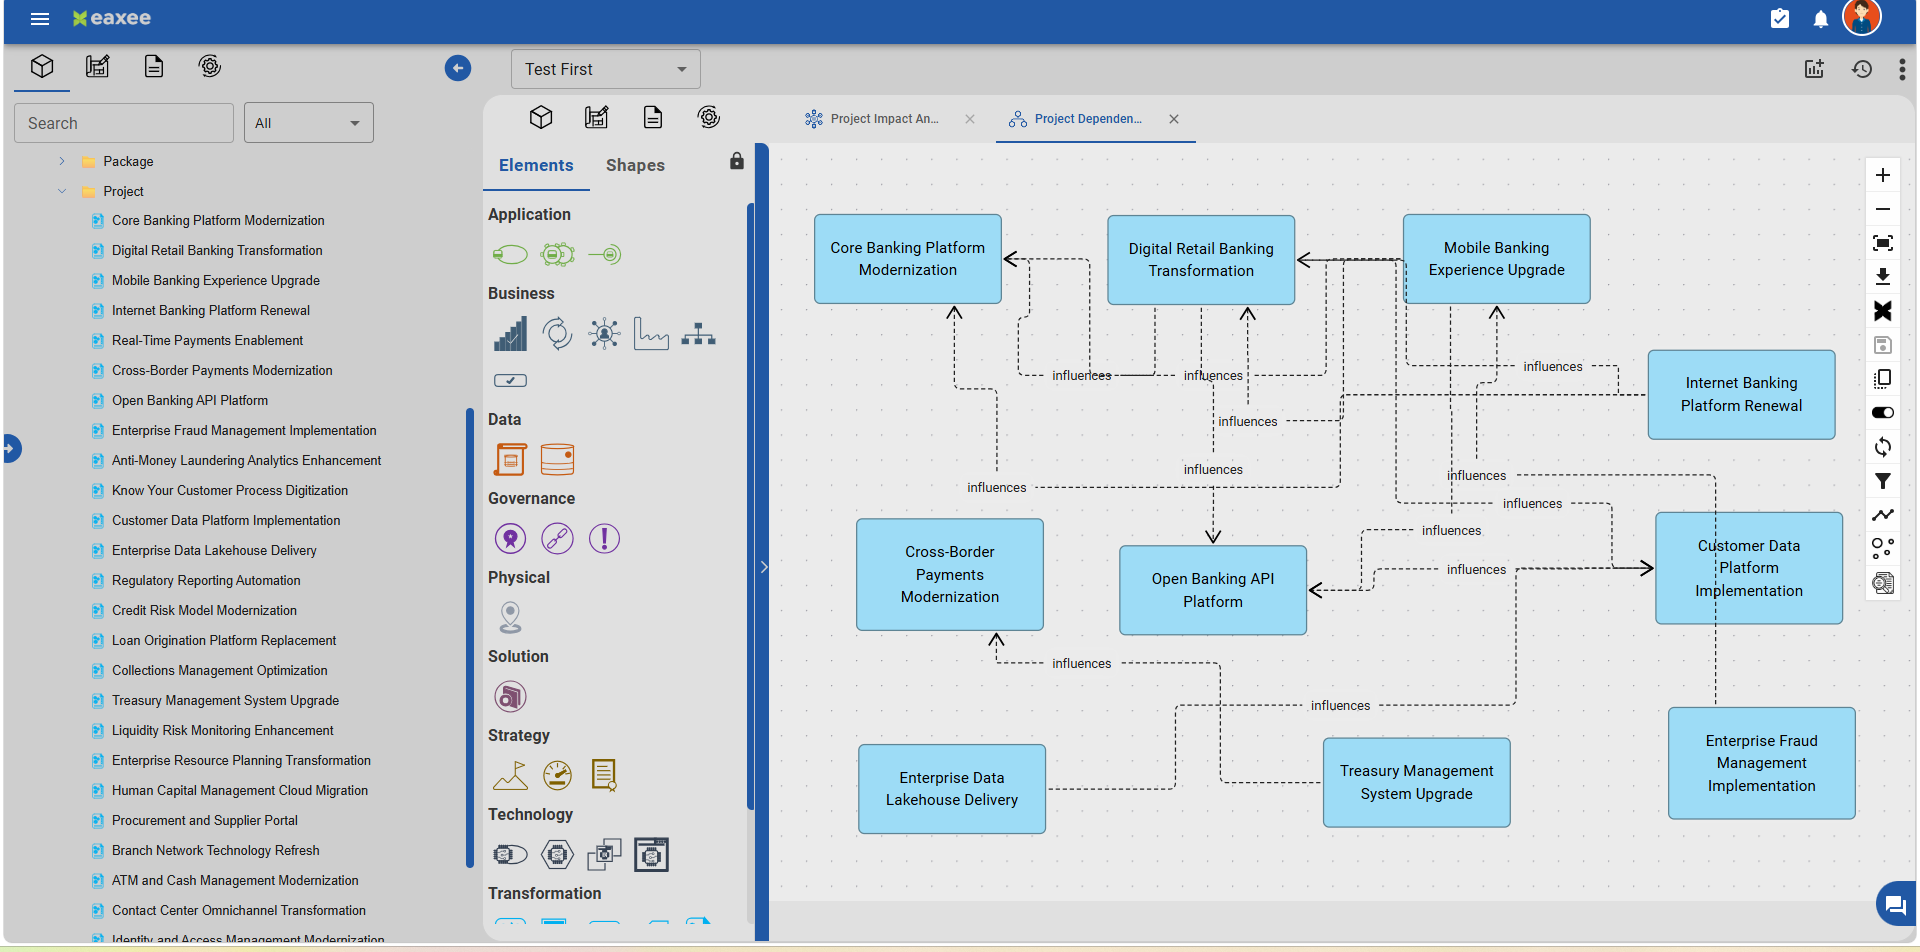The image size is (1920, 952).
Task: Switch to the Elements tab
Action: tap(536, 166)
